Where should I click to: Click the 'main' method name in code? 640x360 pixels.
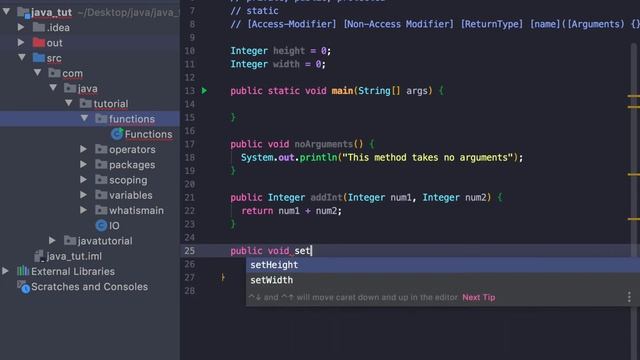(x=342, y=91)
